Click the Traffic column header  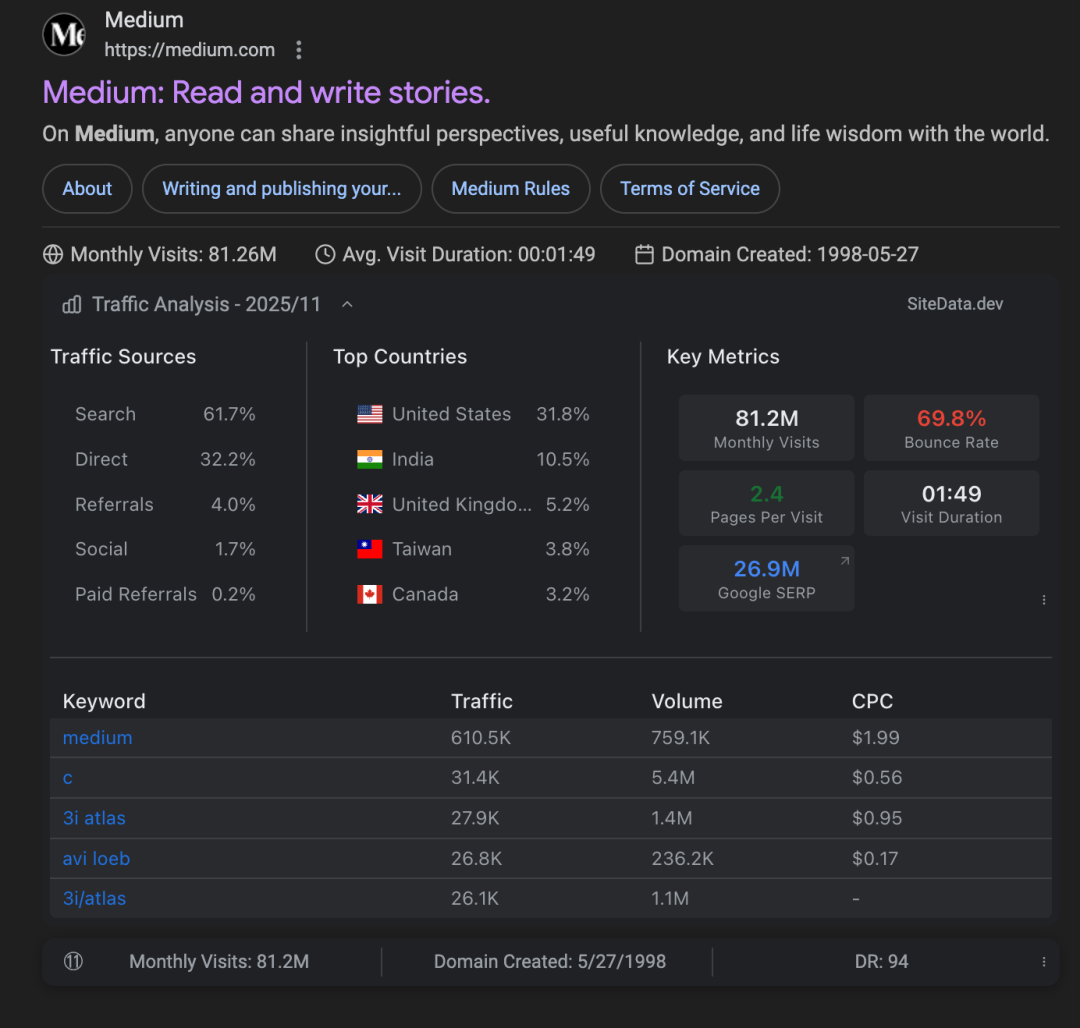tap(481, 701)
